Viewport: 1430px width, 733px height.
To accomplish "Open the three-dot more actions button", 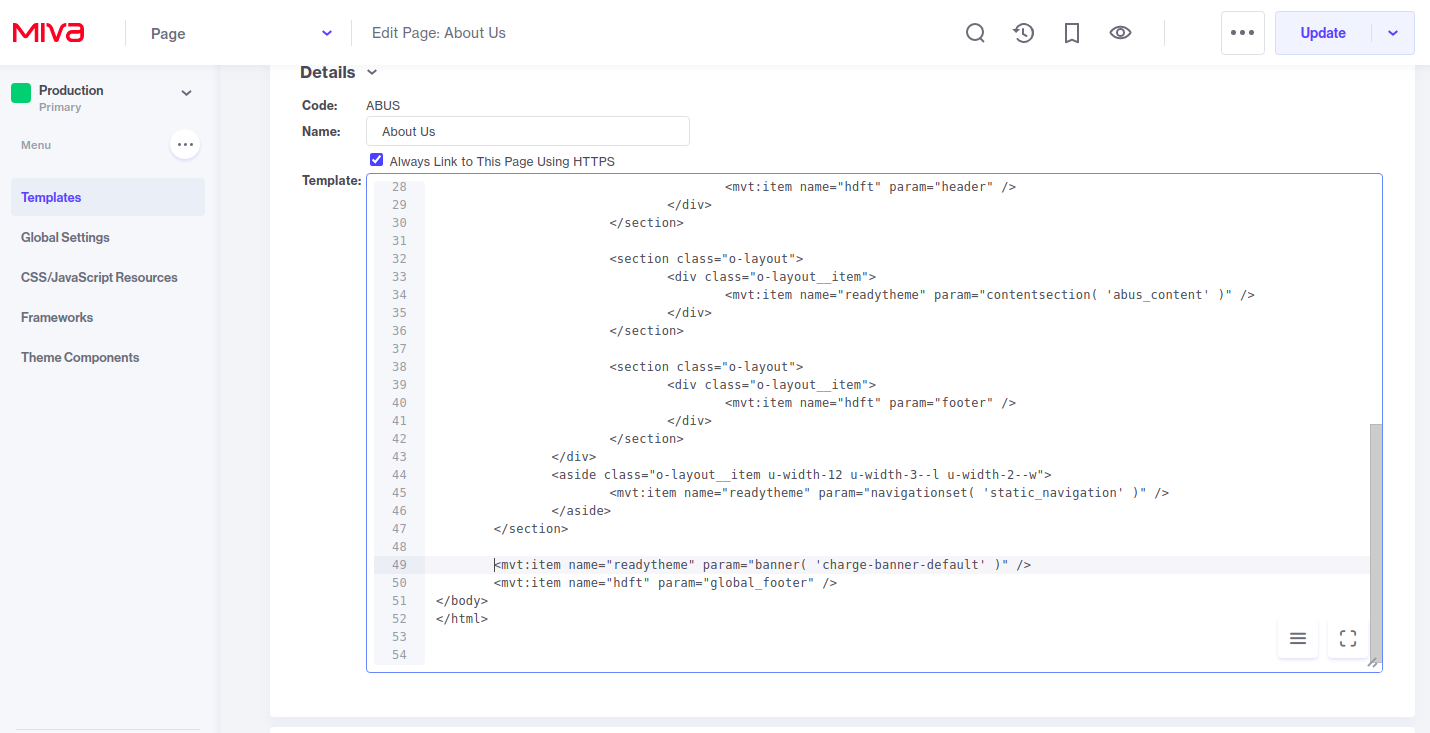I will click(1242, 33).
